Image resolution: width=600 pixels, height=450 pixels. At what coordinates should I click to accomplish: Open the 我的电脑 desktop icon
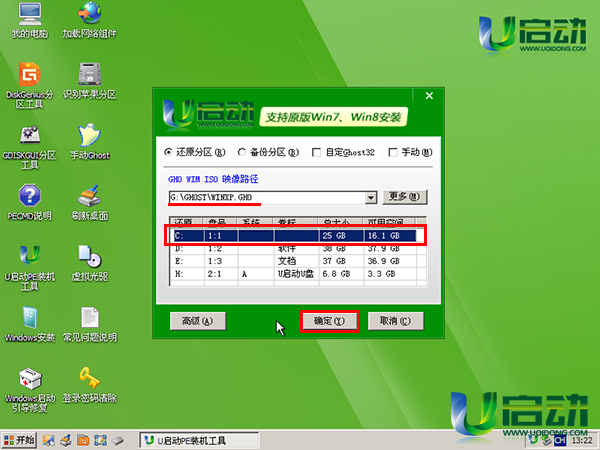(x=30, y=20)
